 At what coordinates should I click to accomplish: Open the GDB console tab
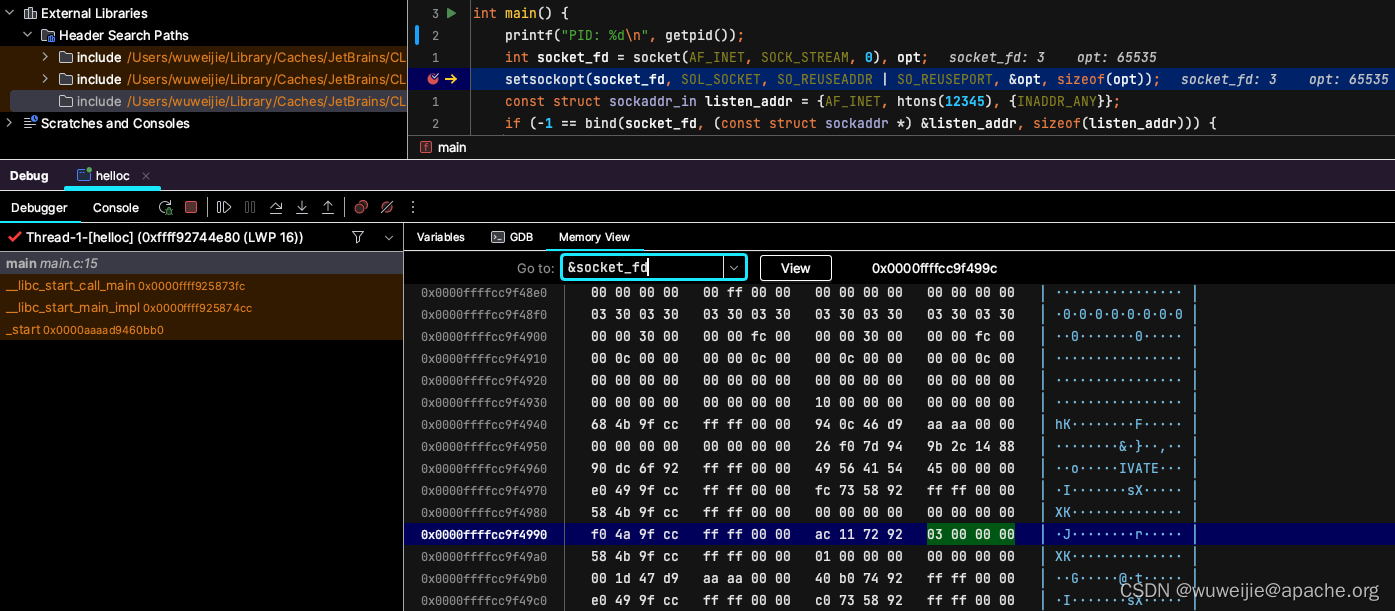(512, 237)
